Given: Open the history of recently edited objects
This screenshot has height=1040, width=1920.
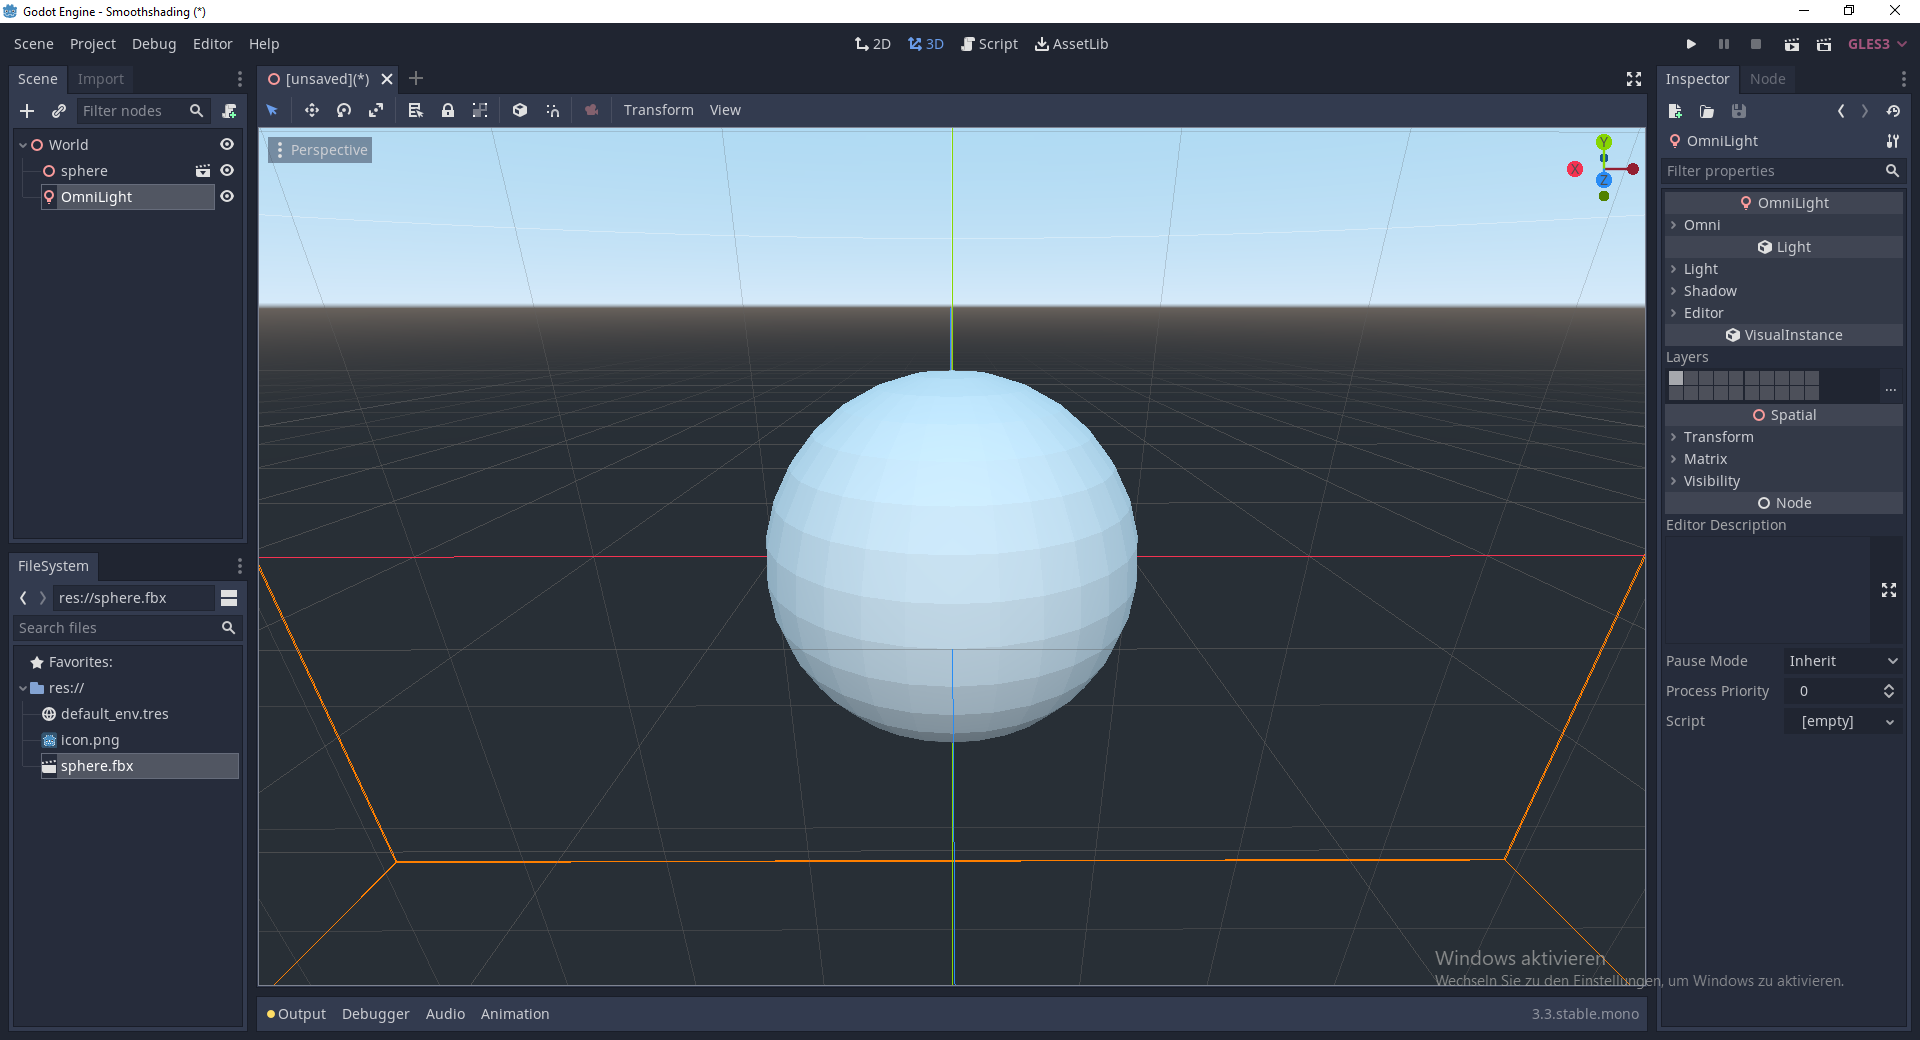Looking at the screenshot, I should 1893,111.
